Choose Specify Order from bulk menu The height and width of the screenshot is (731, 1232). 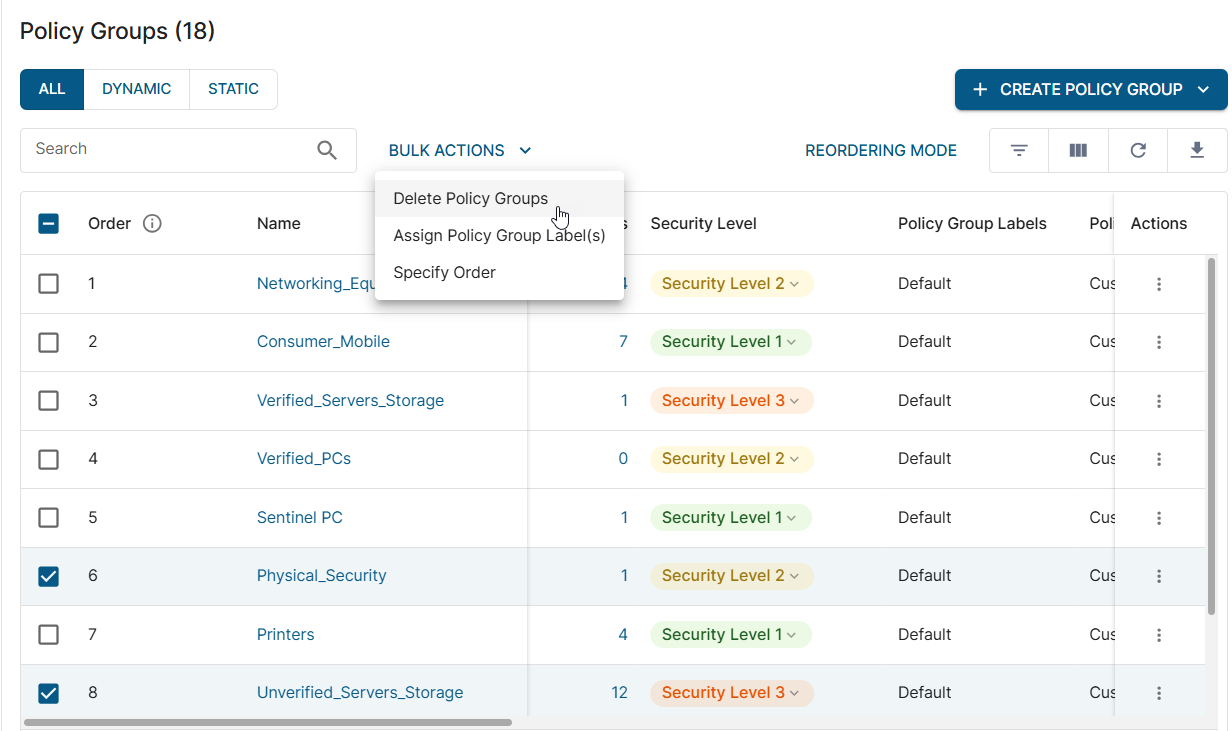click(444, 272)
